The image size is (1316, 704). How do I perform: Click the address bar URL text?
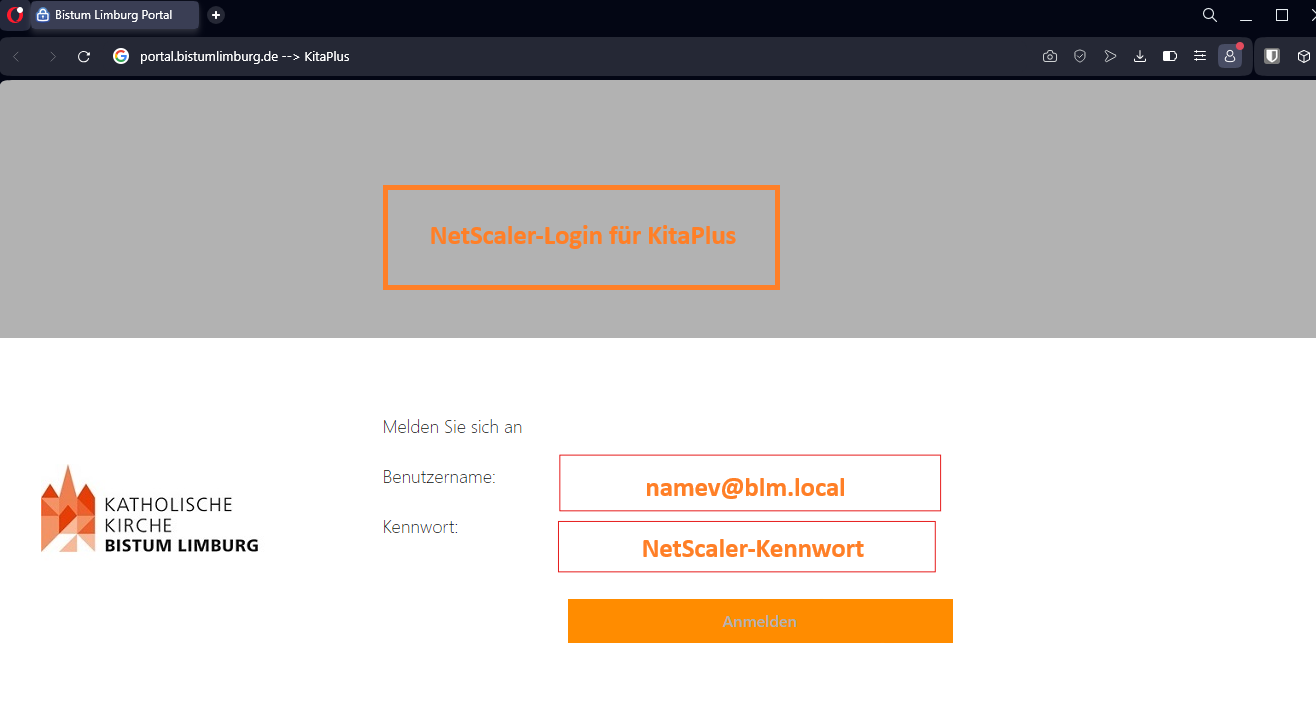[x=245, y=57]
